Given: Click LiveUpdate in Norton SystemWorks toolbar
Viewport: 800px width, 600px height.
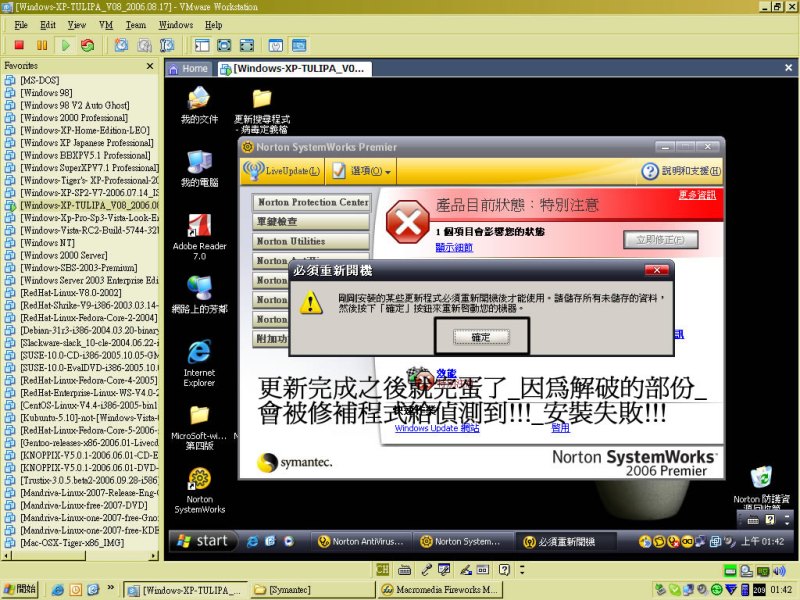Looking at the screenshot, I should point(282,170).
